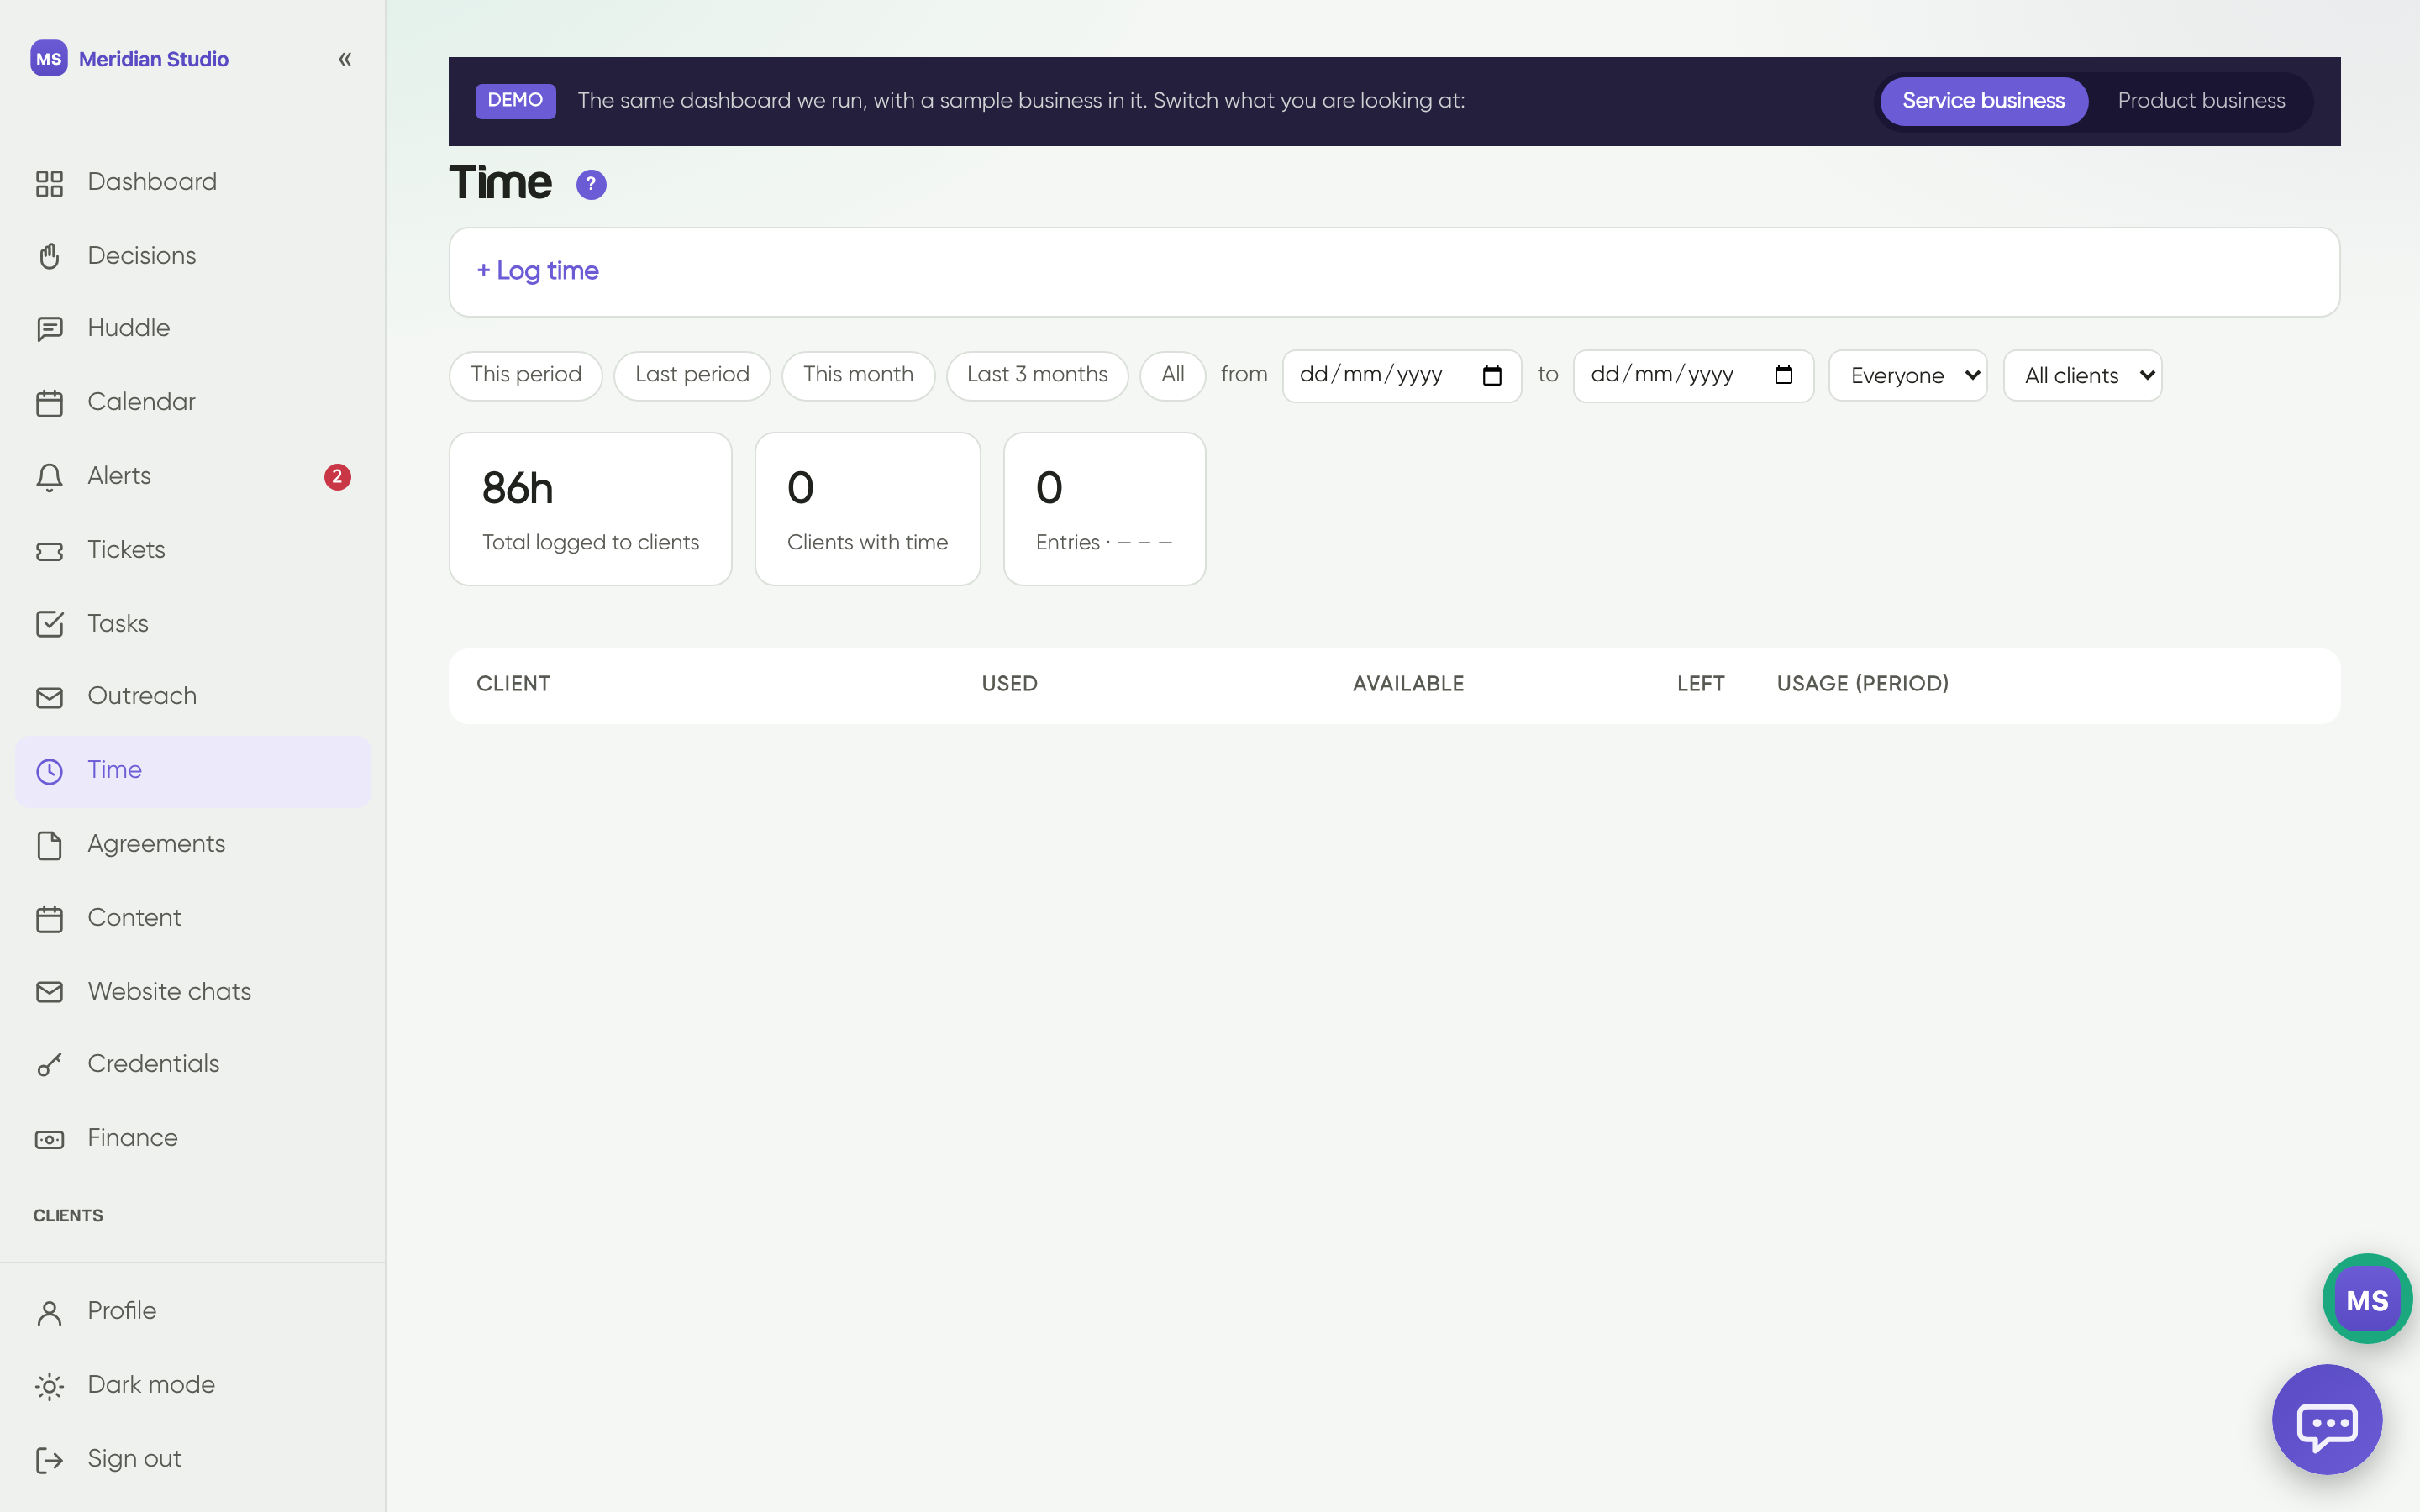Screen dimensions: 2420x1512
Task: Click the Huddle chat bubble icon
Action: tap(49, 329)
